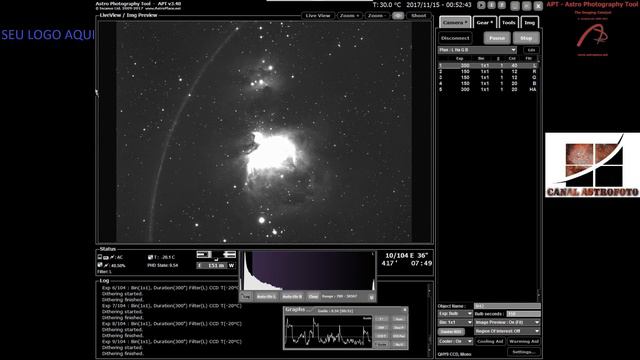Image resolution: width=640 pixels, height=360 pixels.
Task: Click the play icon in the title bar
Action: click(481, 5)
